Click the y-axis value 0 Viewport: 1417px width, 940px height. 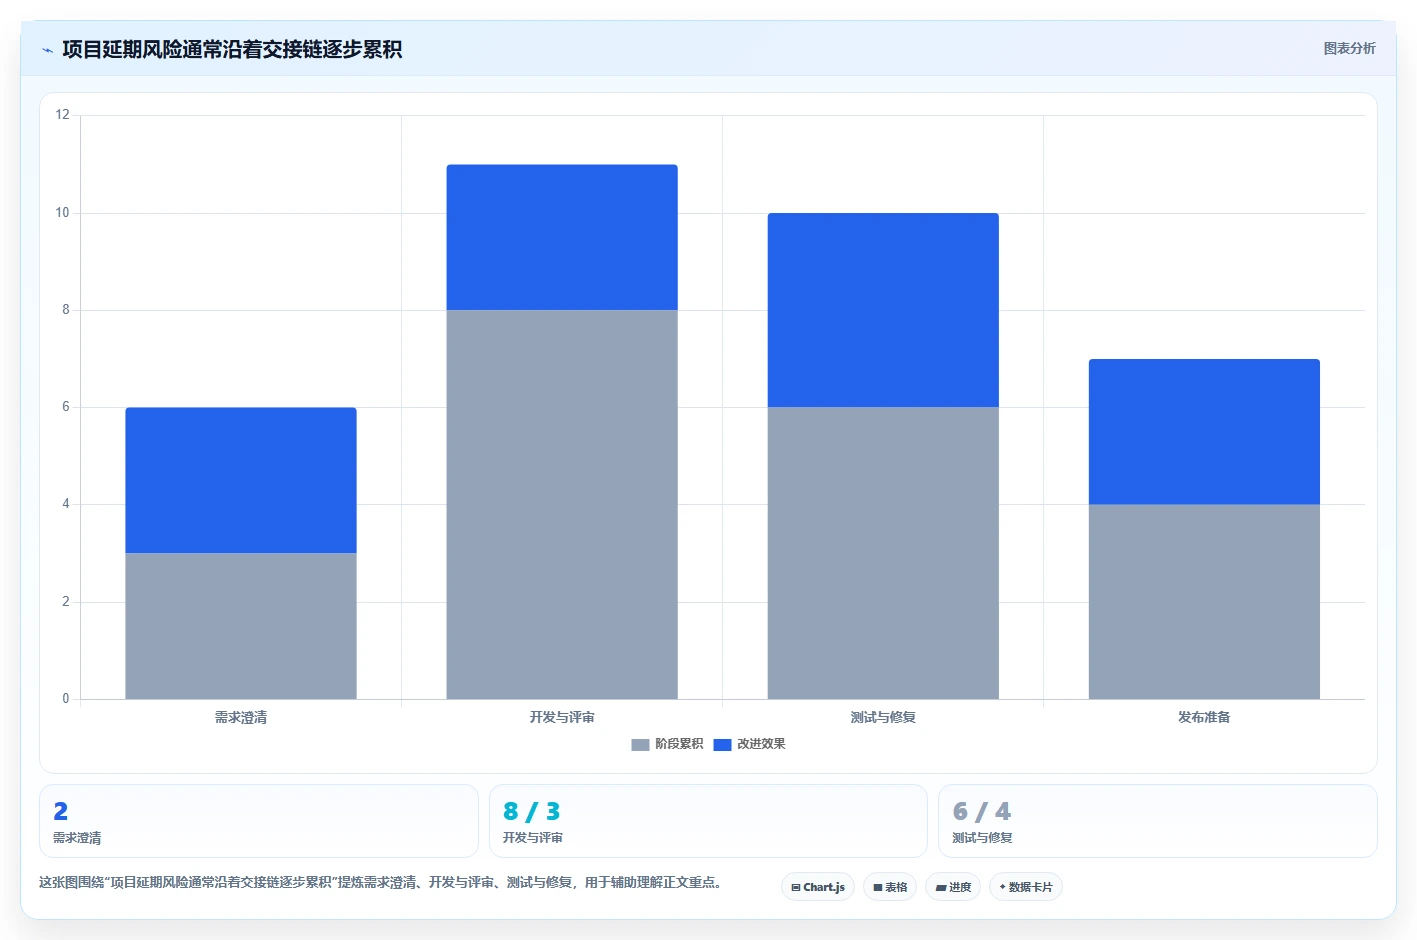pos(66,699)
